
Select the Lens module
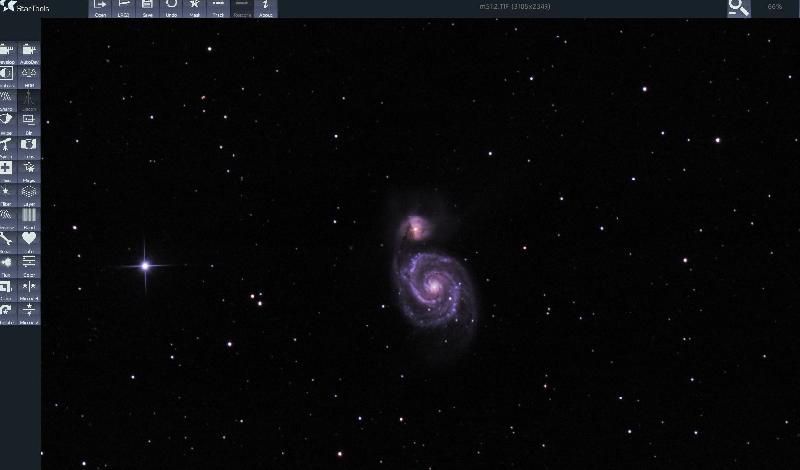[x=29, y=147]
